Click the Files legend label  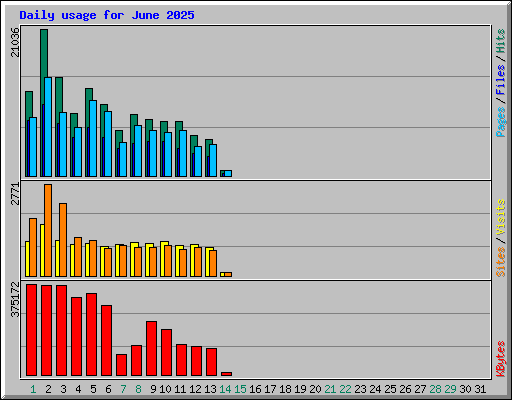click(x=500, y=80)
